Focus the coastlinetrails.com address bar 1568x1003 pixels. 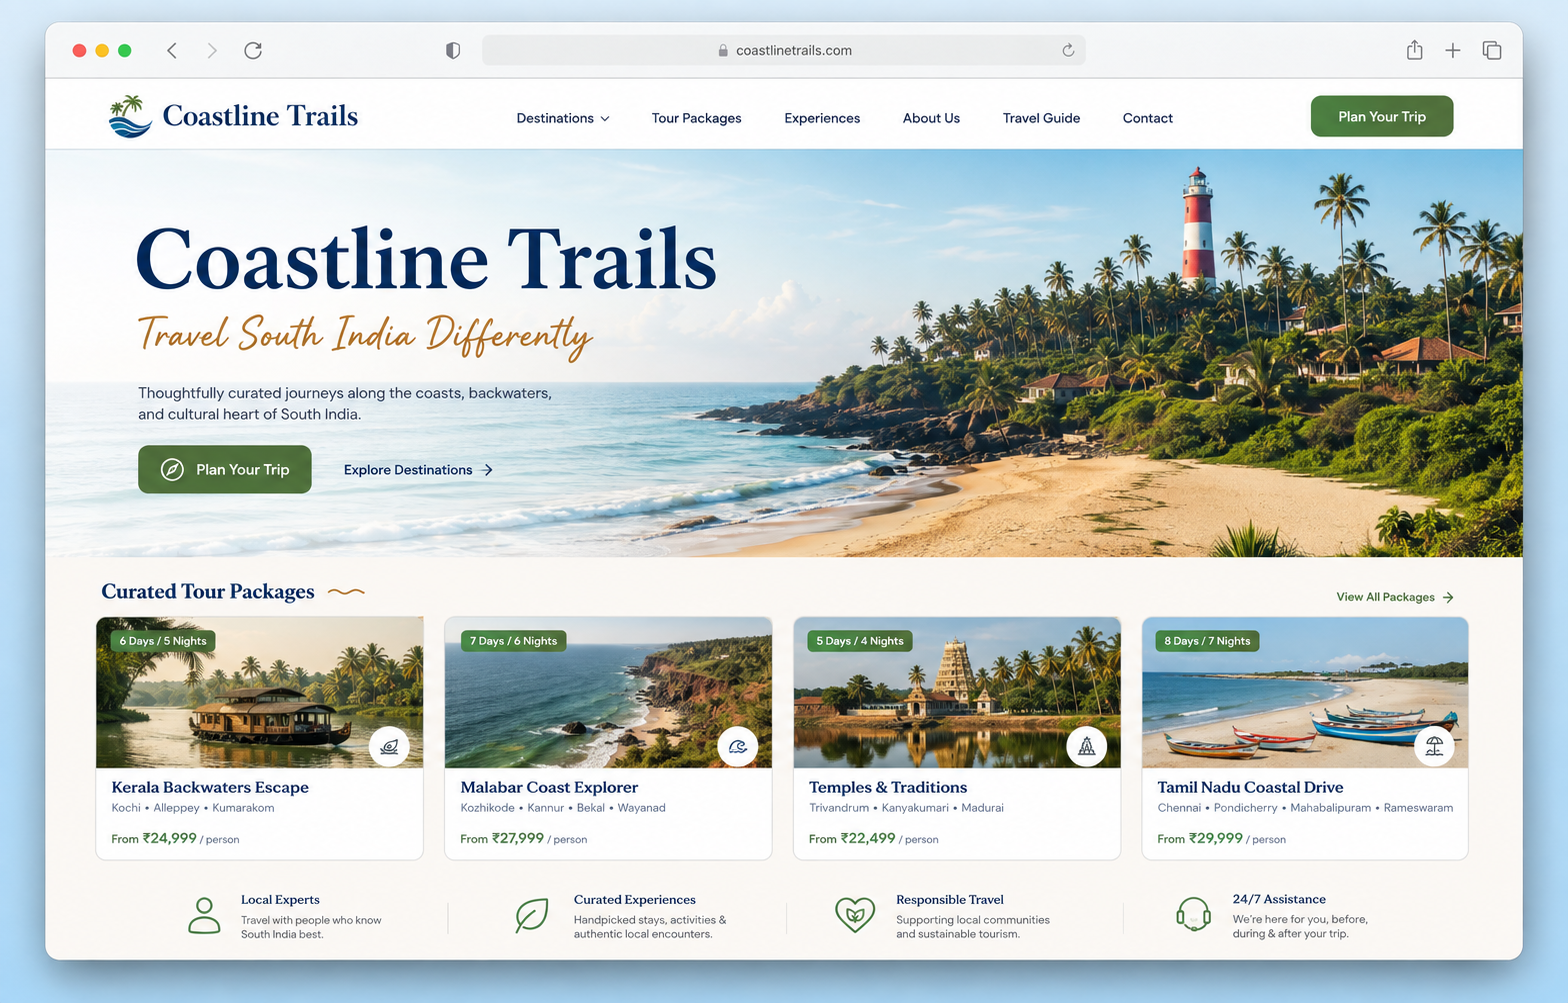pyautogui.click(x=784, y=50)
